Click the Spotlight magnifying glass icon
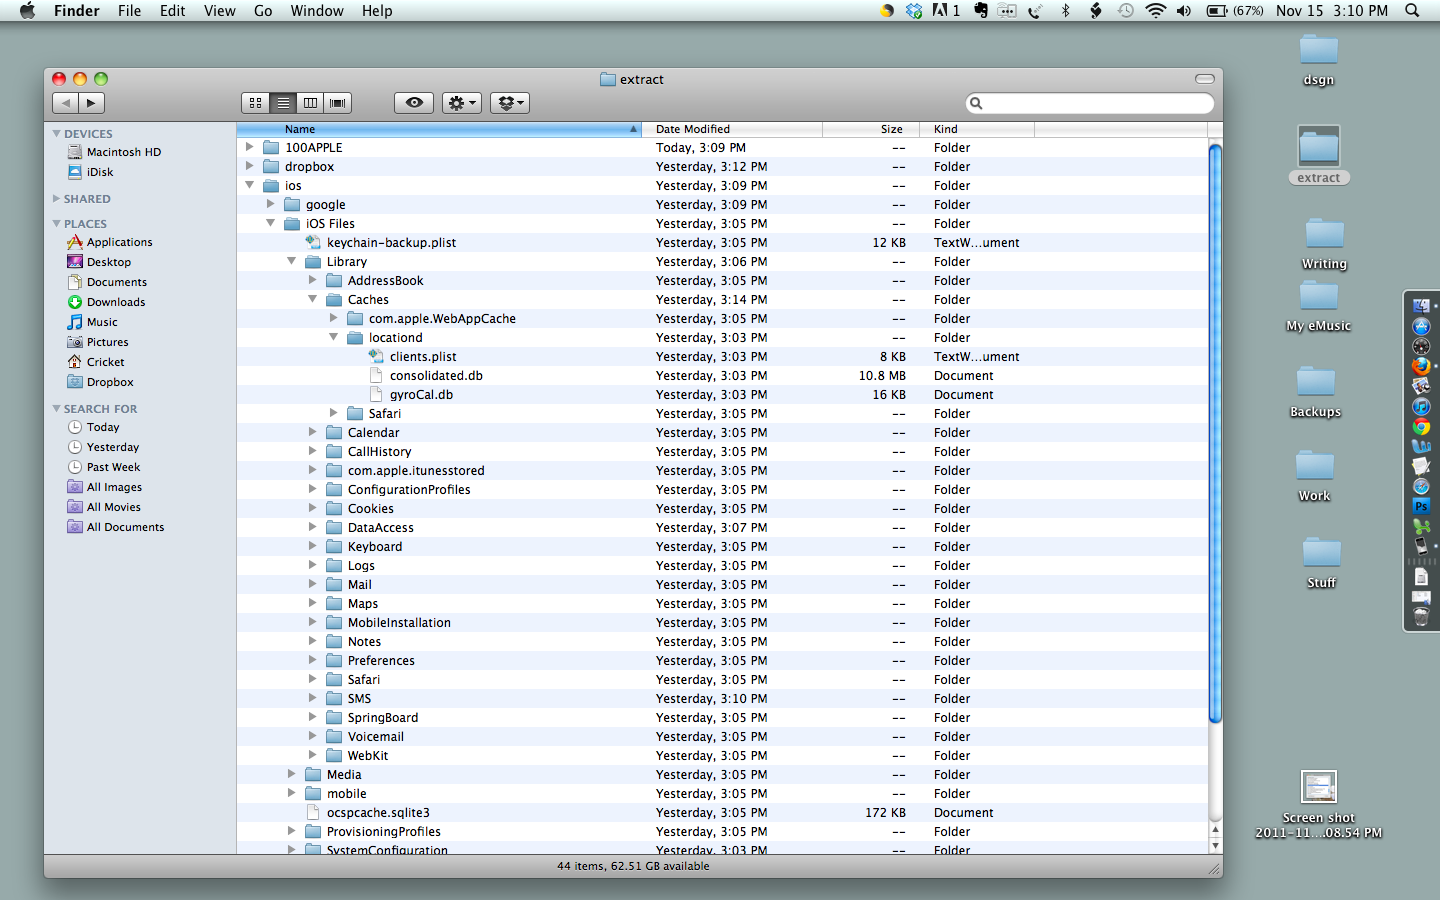 [x=1412, y=11]
